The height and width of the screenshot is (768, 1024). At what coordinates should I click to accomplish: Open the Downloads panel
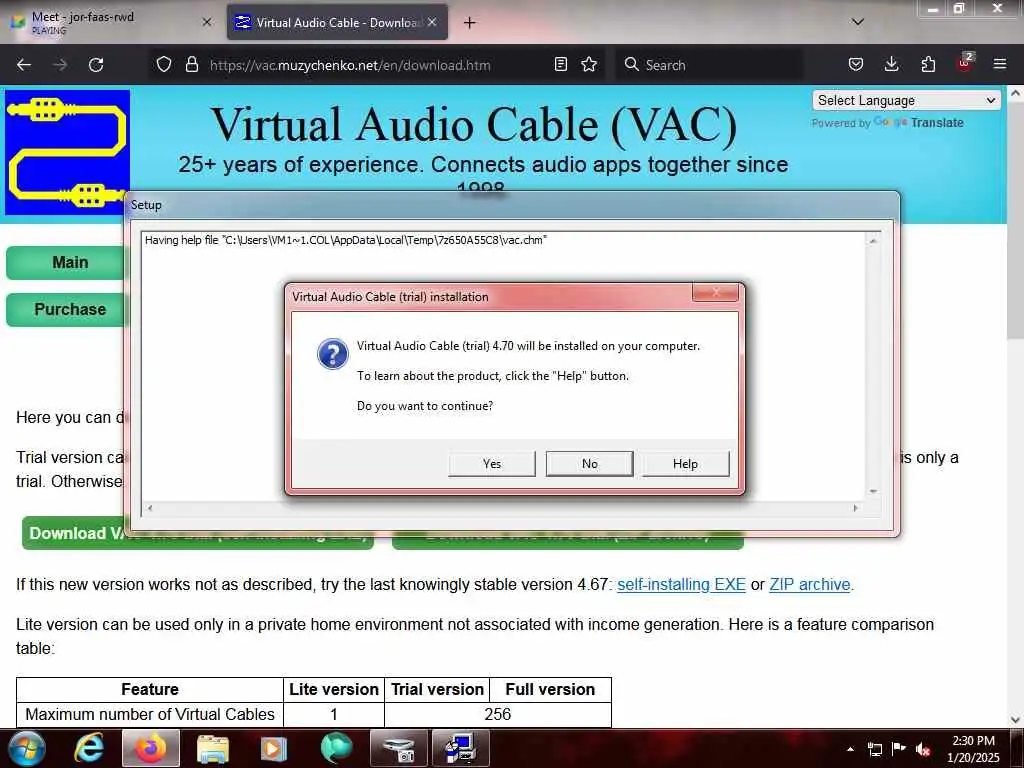coord(891,65)
